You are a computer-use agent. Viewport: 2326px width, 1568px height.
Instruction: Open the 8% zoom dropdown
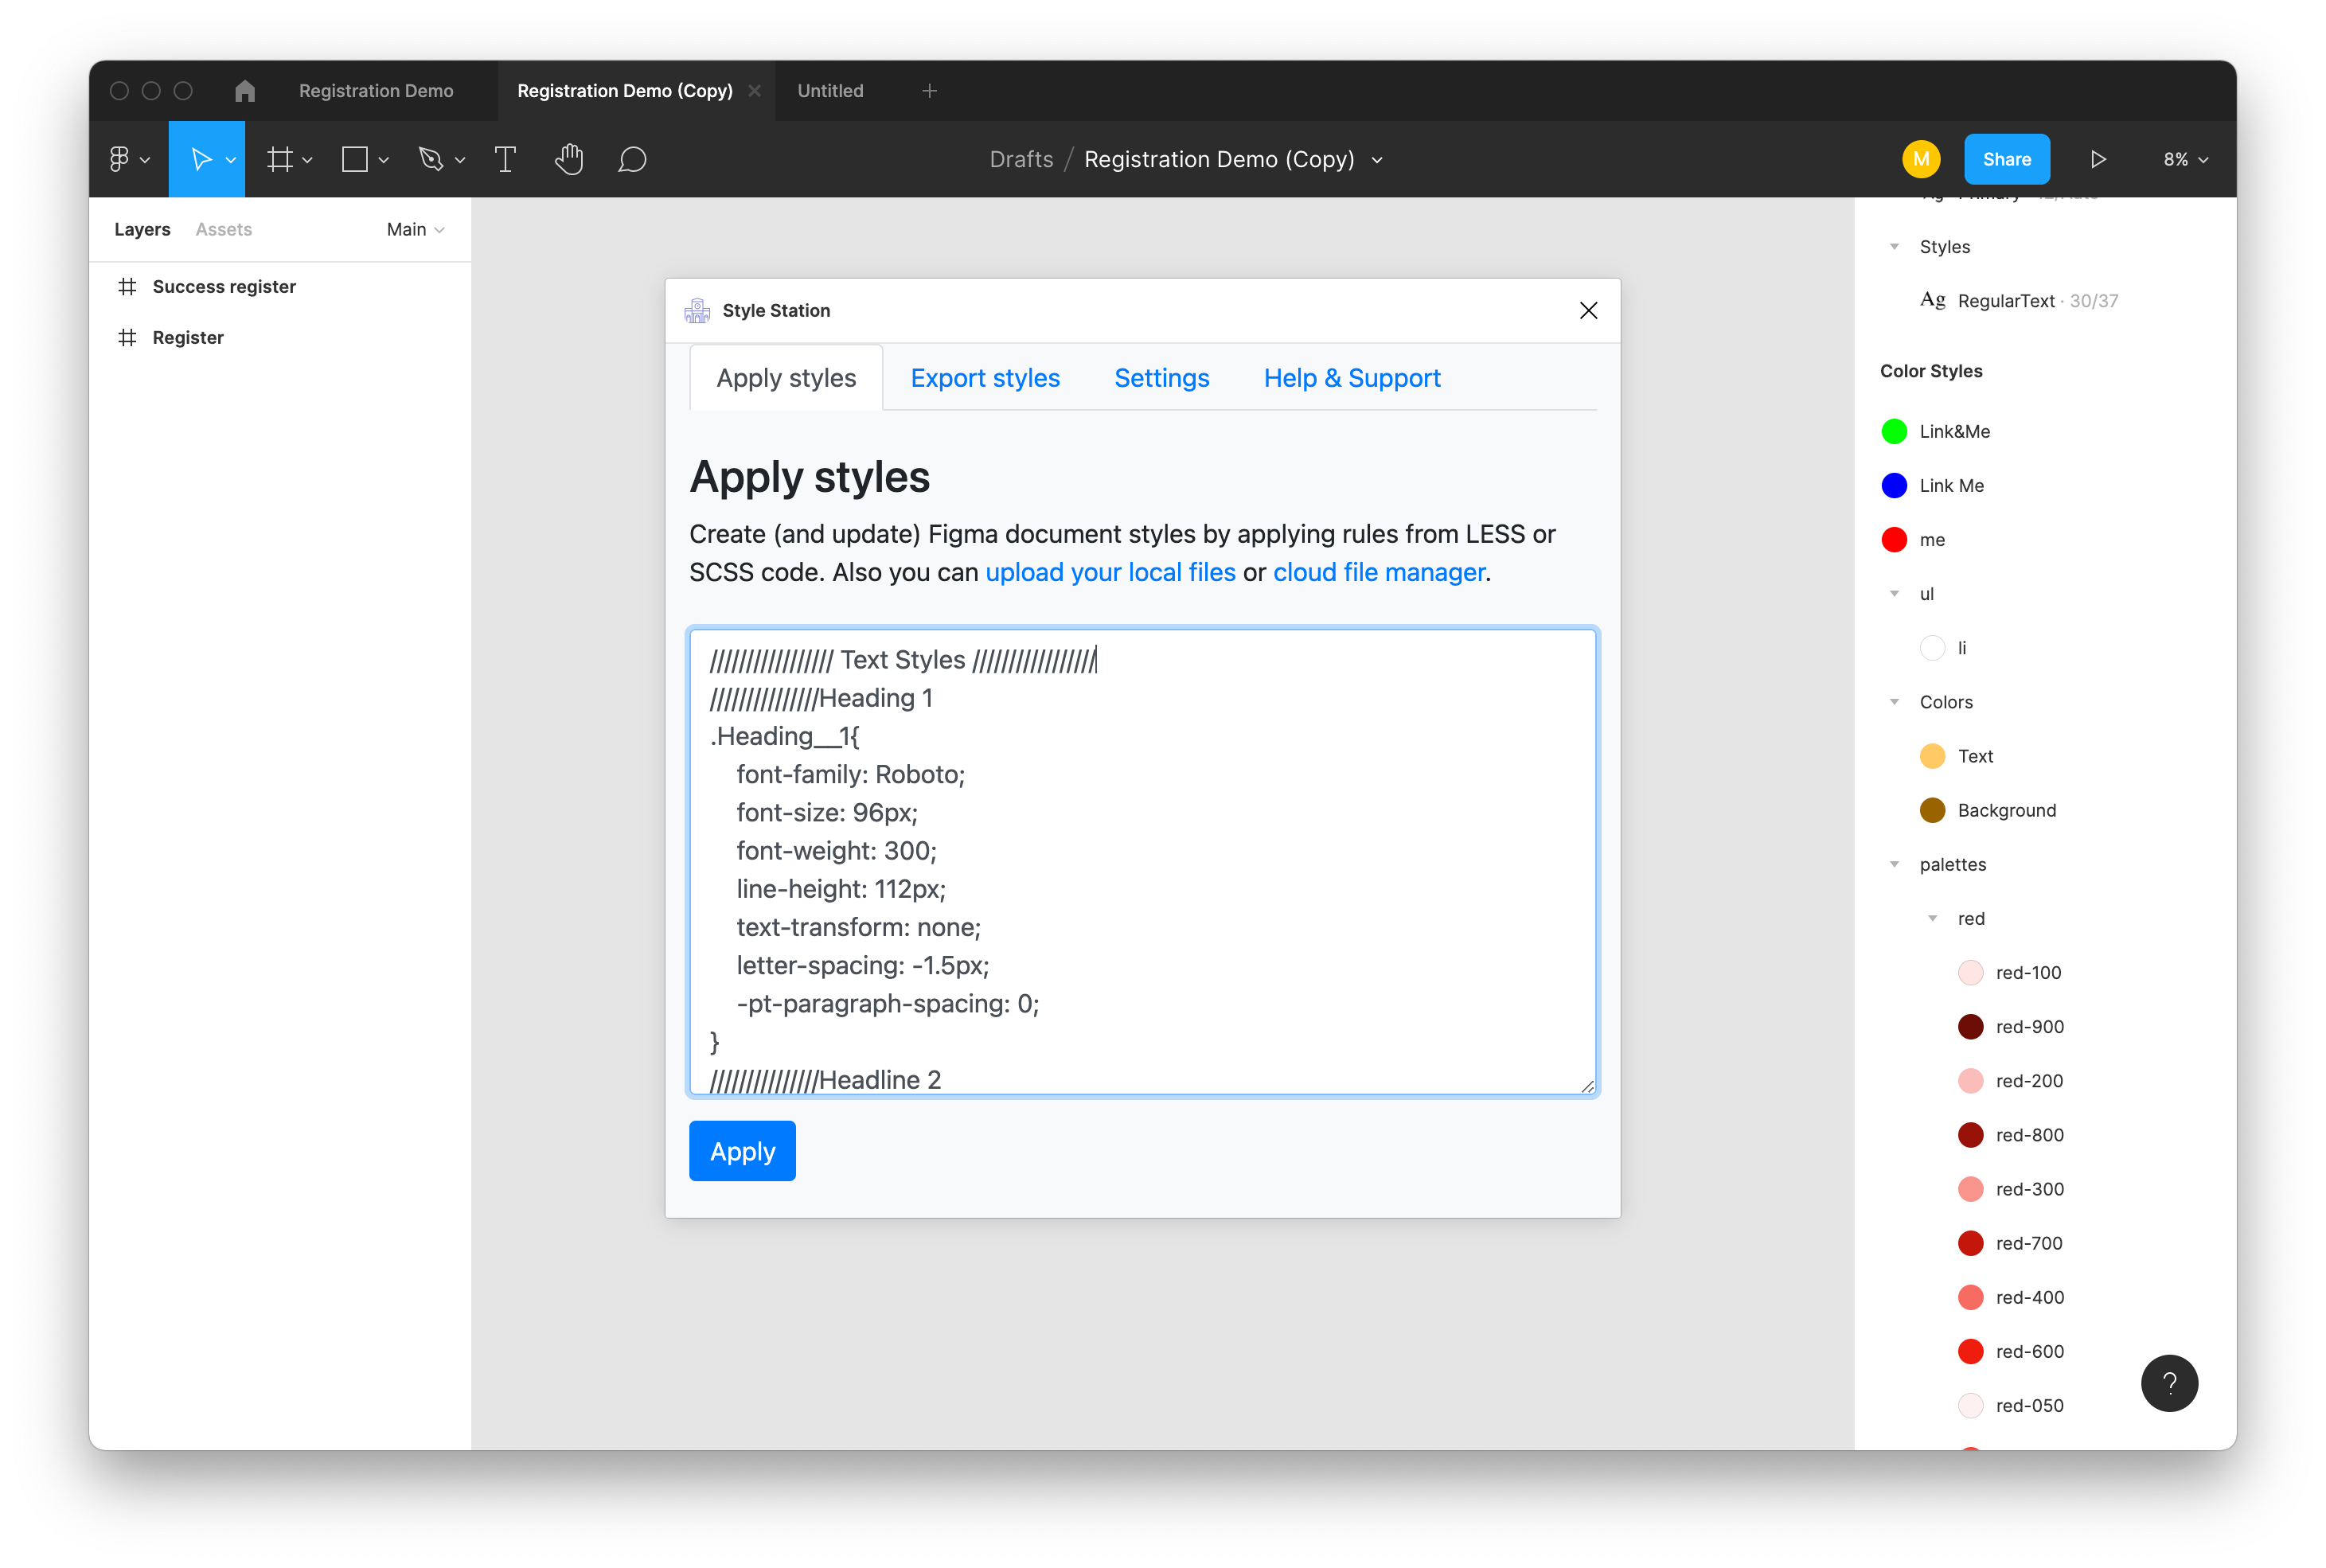[2185, 159]
